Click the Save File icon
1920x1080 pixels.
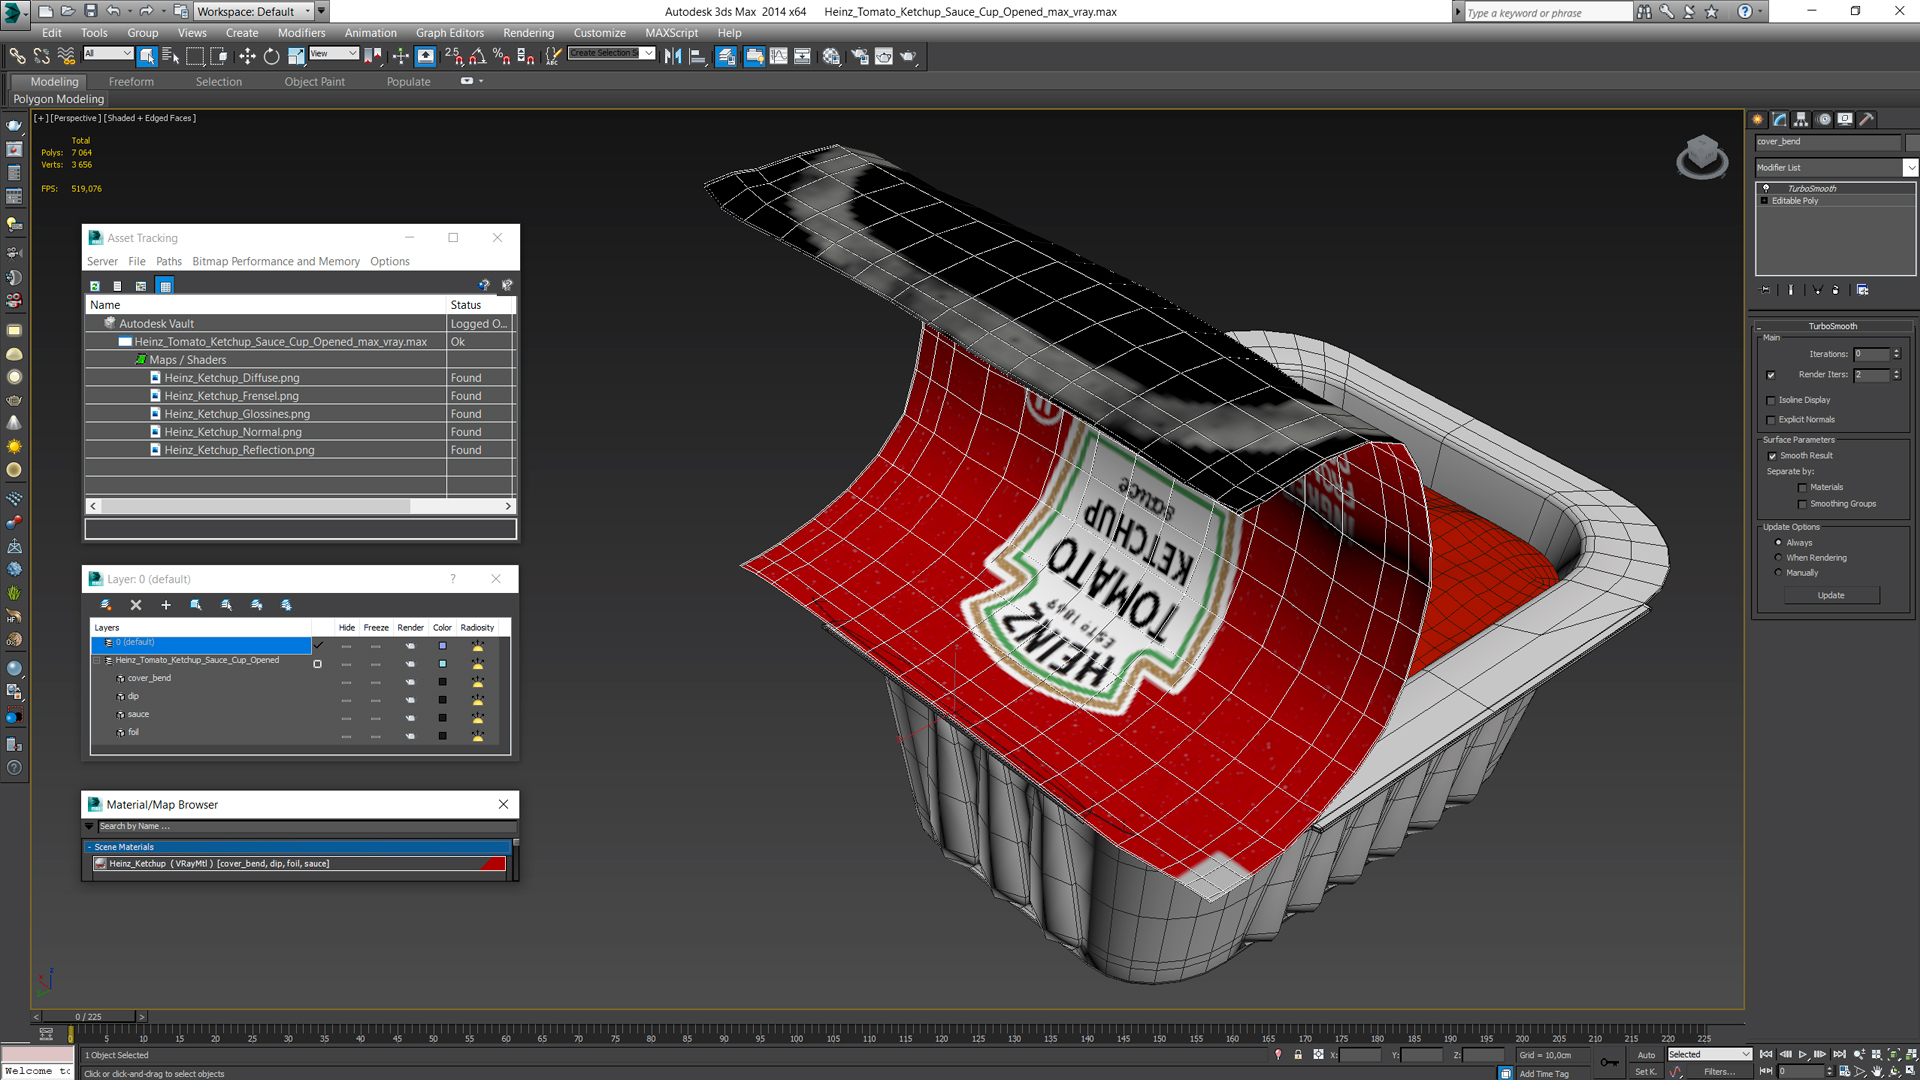[91, 11]
